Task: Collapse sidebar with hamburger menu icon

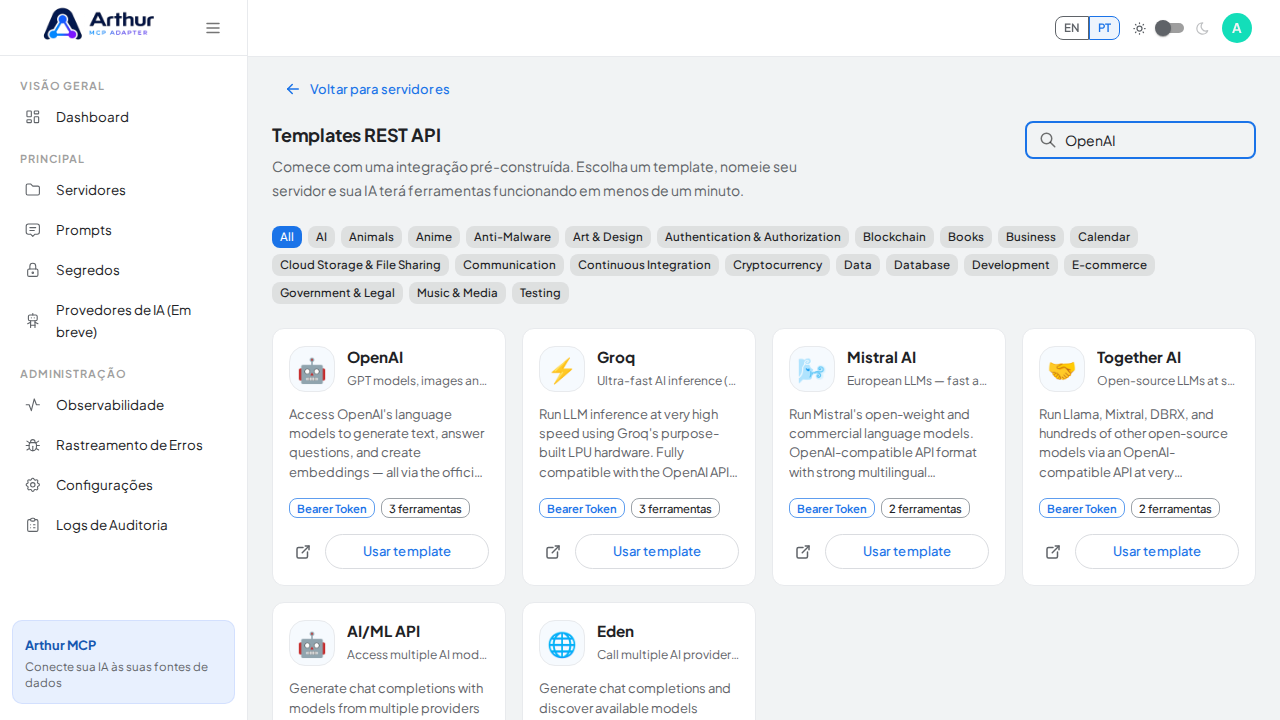Action: [213, 28]
